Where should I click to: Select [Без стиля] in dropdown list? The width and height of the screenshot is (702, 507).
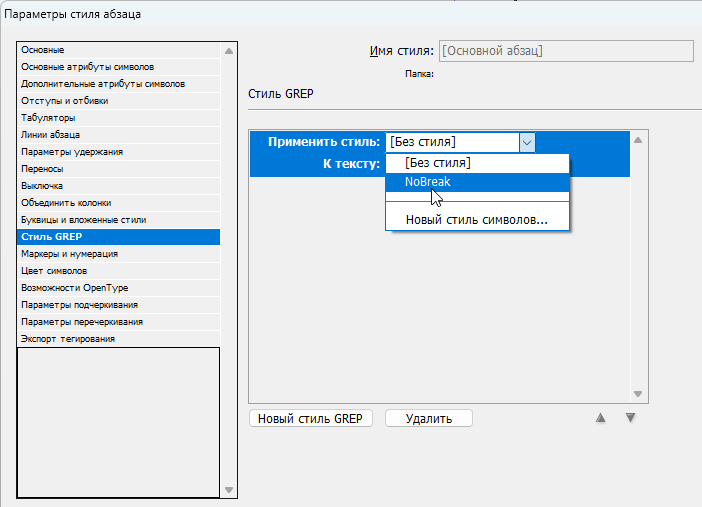pyautogui.click(x=437, y=163)
